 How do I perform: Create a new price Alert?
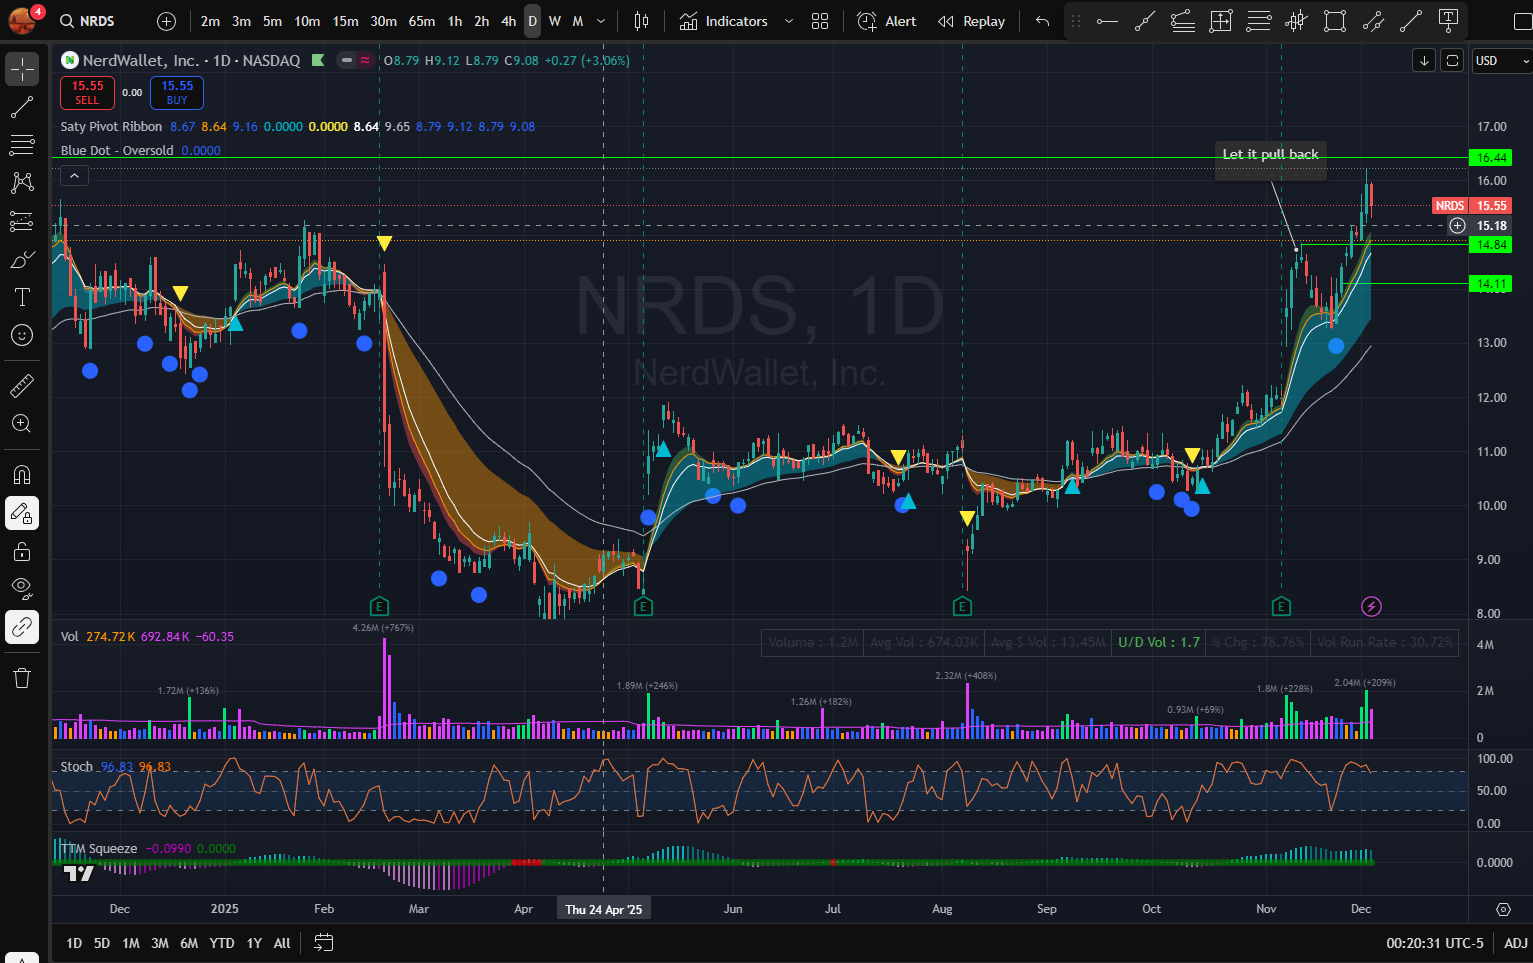click(x=887, y=21)
